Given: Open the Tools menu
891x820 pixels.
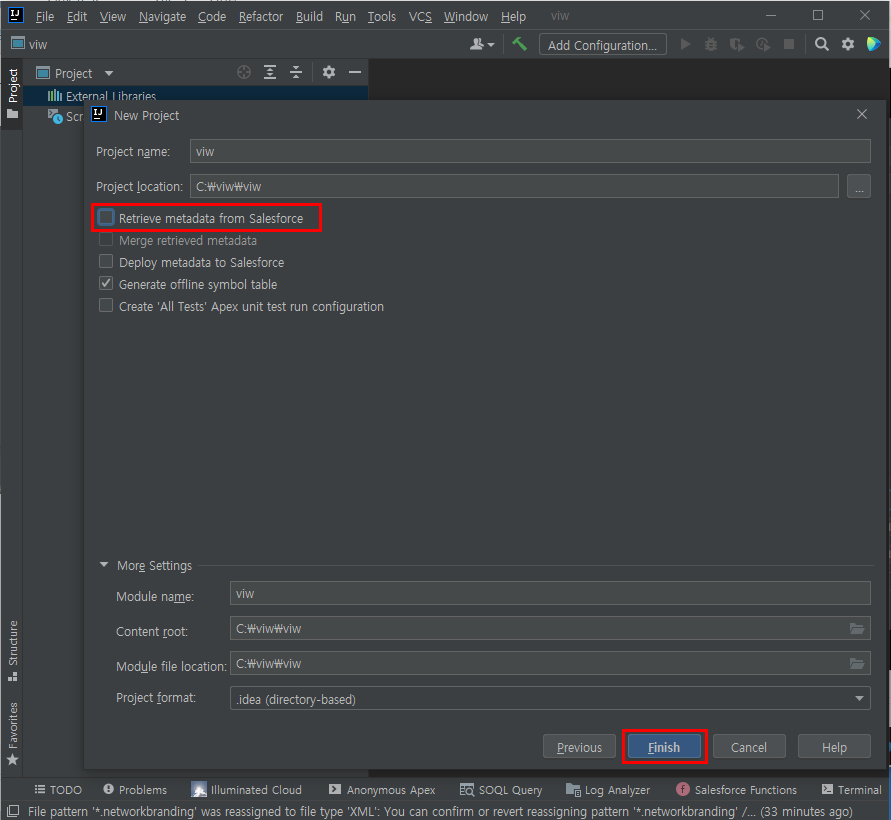Looking at the screenshot, I should coord(381,16).
